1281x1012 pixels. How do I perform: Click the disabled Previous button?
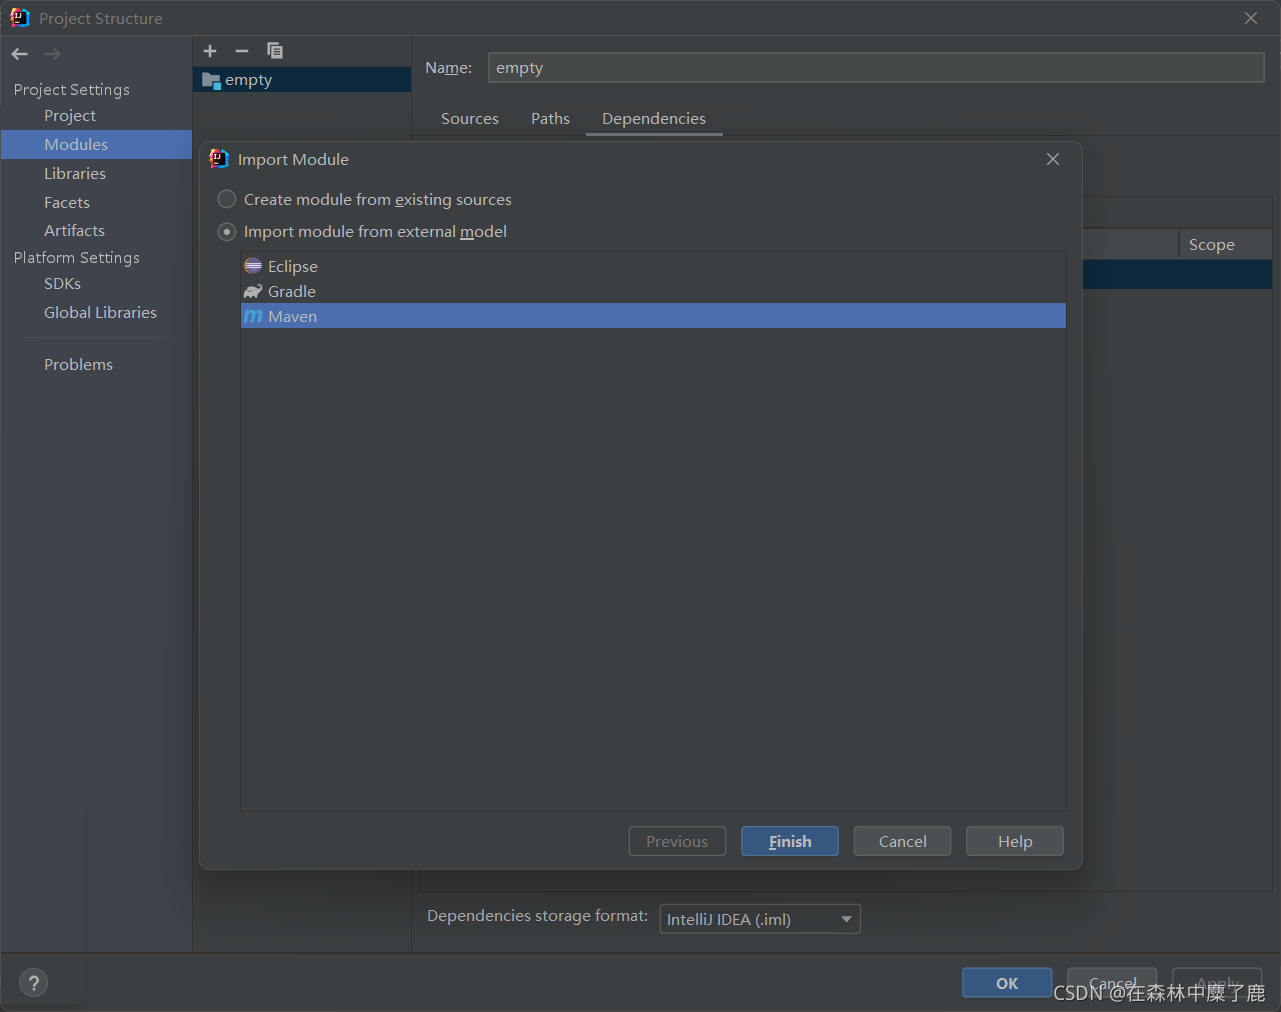click(677, 841)
